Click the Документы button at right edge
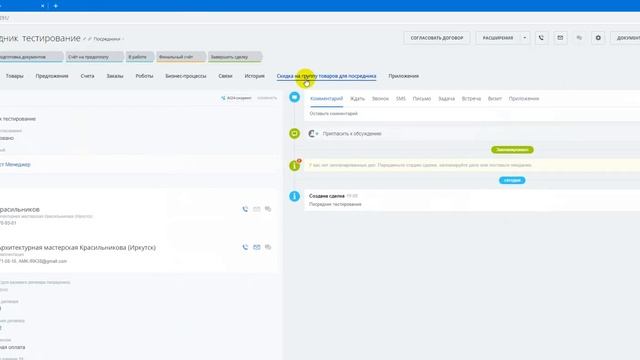Viewport: 640px width, 360px height. pyautogui.click(x=626, y=38)
